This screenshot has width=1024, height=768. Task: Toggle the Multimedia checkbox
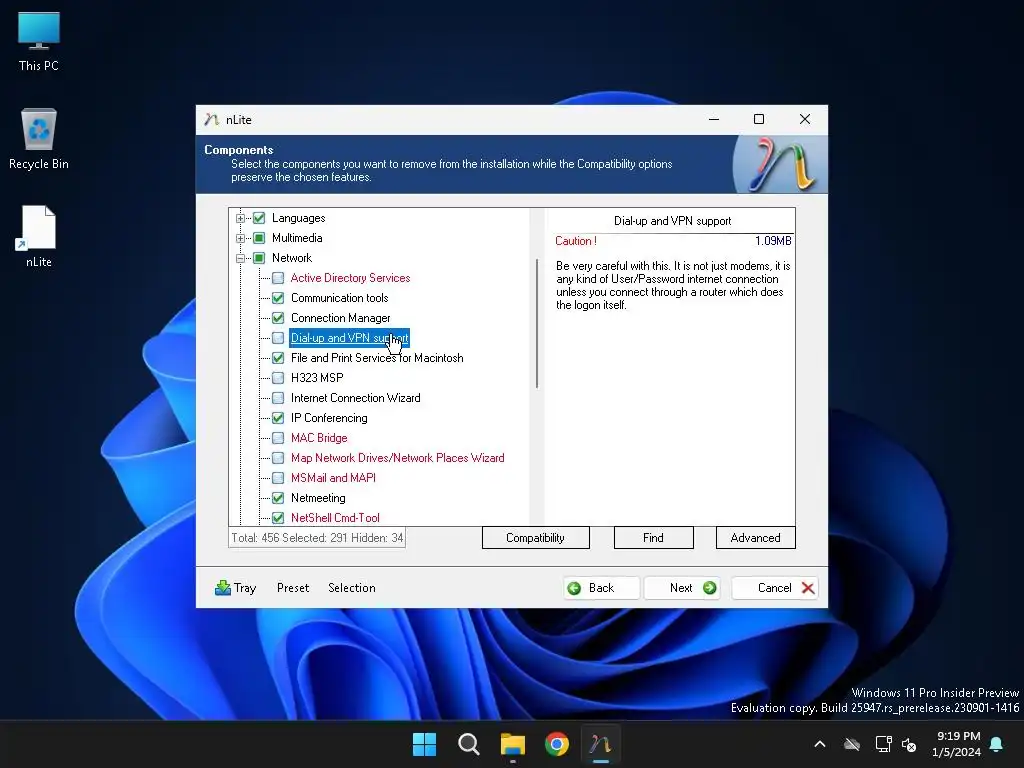pyautogui.click(x=259, y=238)
